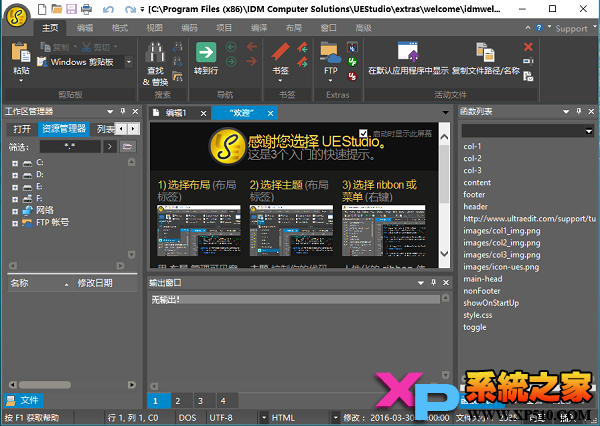The height and width of the screenshot is (426, 600).
Task: Select 'showOnStartUp' in function list
Action: (491, 303)
